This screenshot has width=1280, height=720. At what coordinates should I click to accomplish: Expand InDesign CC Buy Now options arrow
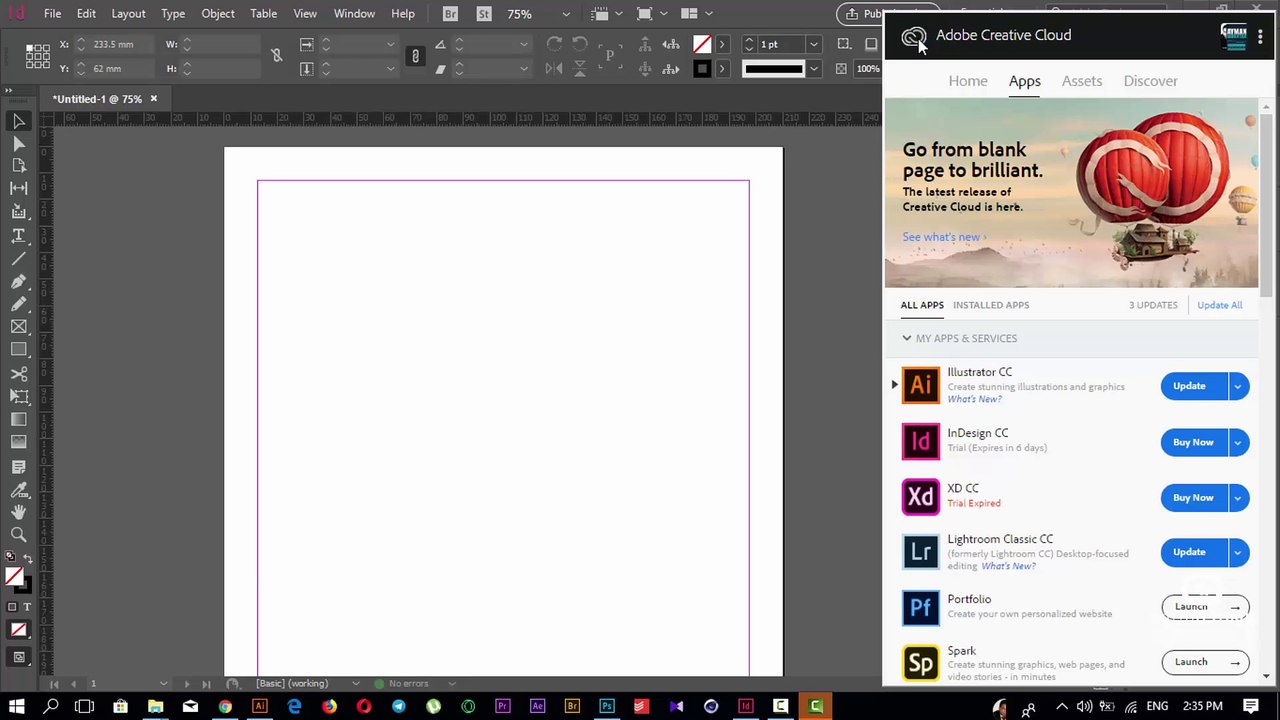(1237, 442)
